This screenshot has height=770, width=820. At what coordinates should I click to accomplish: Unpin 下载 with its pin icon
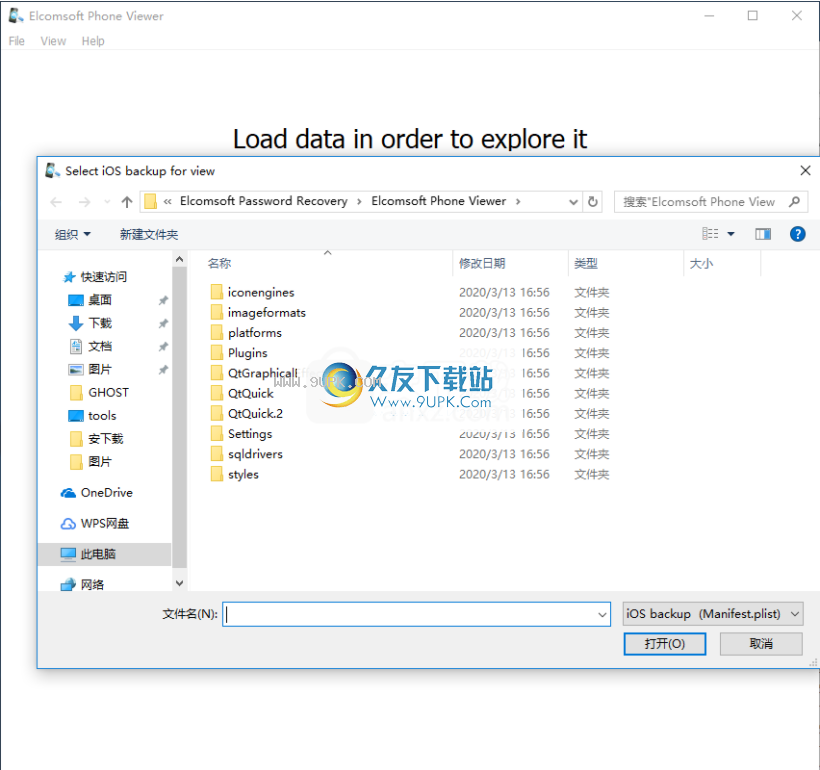pos(163,323)
